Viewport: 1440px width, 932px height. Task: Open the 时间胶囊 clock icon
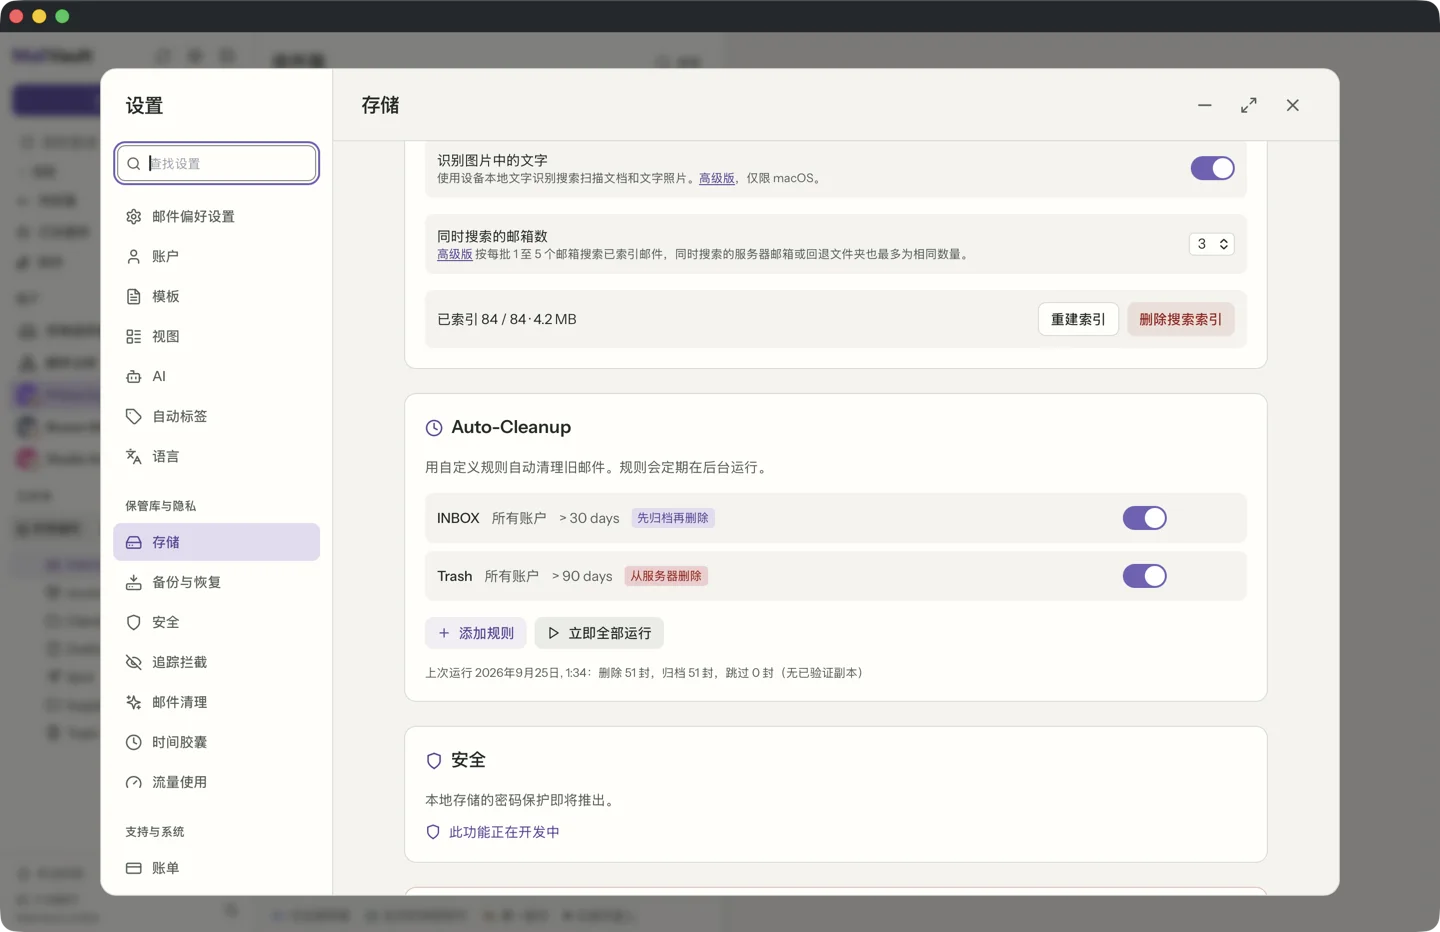point(134,743)
